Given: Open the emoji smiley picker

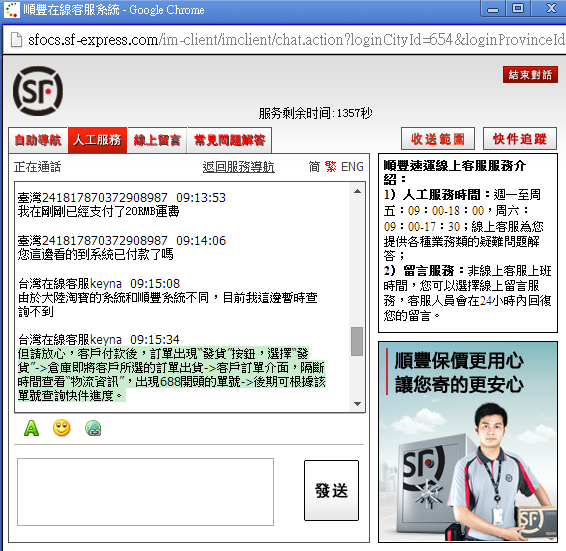Looking at the screenshot, I should tap(62, 428).
